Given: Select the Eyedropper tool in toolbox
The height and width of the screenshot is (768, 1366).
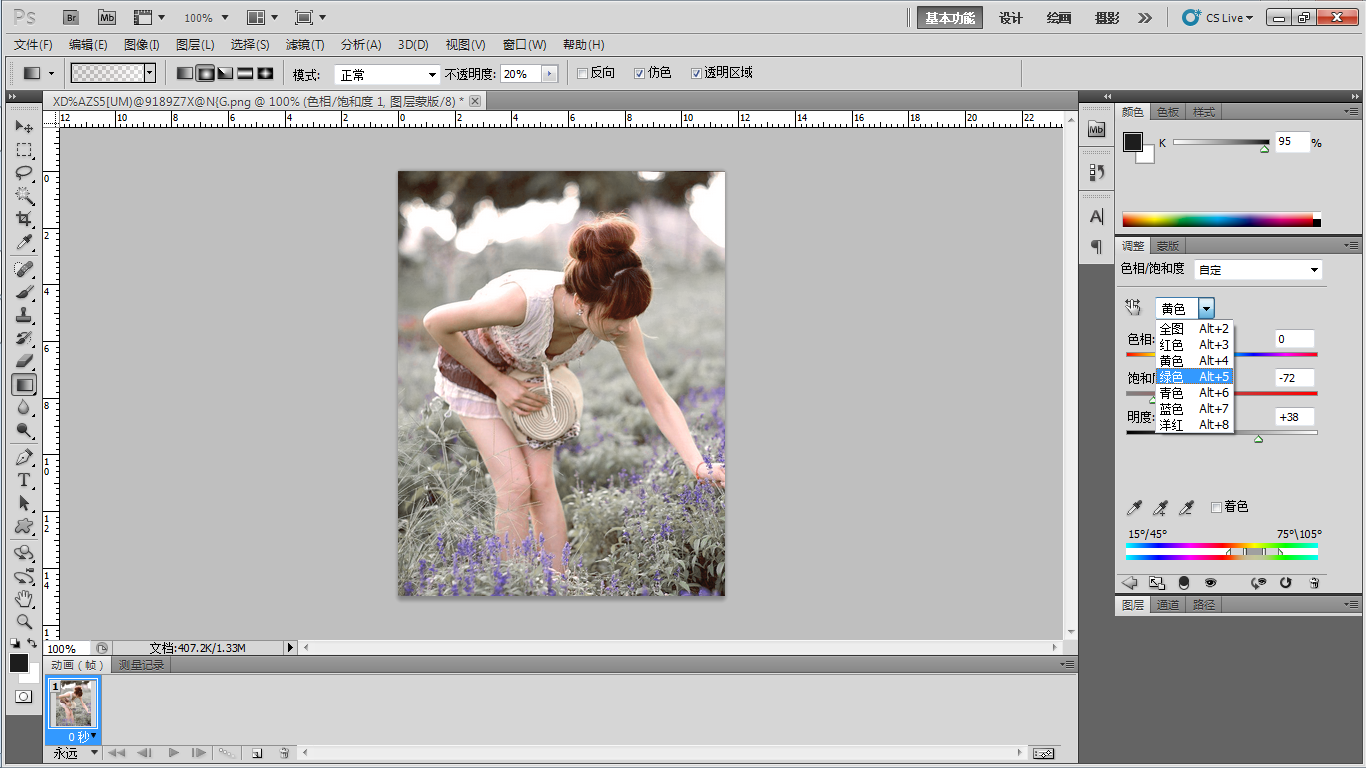Looking at the screenshot, I should [24, 243].
